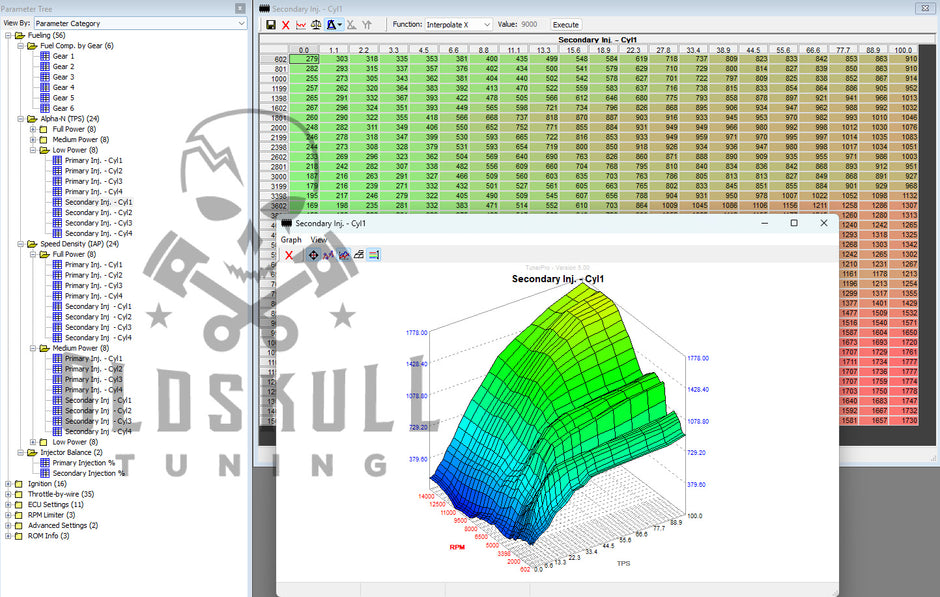Open the View menu in the graph window
940x597 pixels.
tap(318, 239)
